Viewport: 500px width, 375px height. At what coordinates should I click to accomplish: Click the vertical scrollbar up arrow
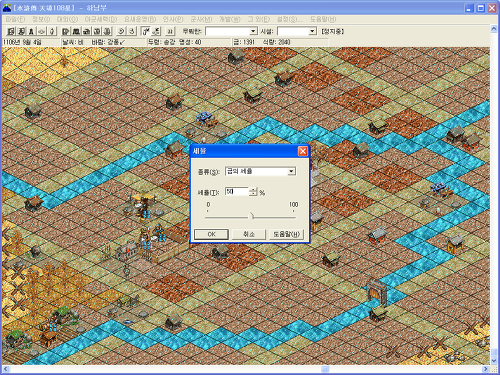click(494, 29)
